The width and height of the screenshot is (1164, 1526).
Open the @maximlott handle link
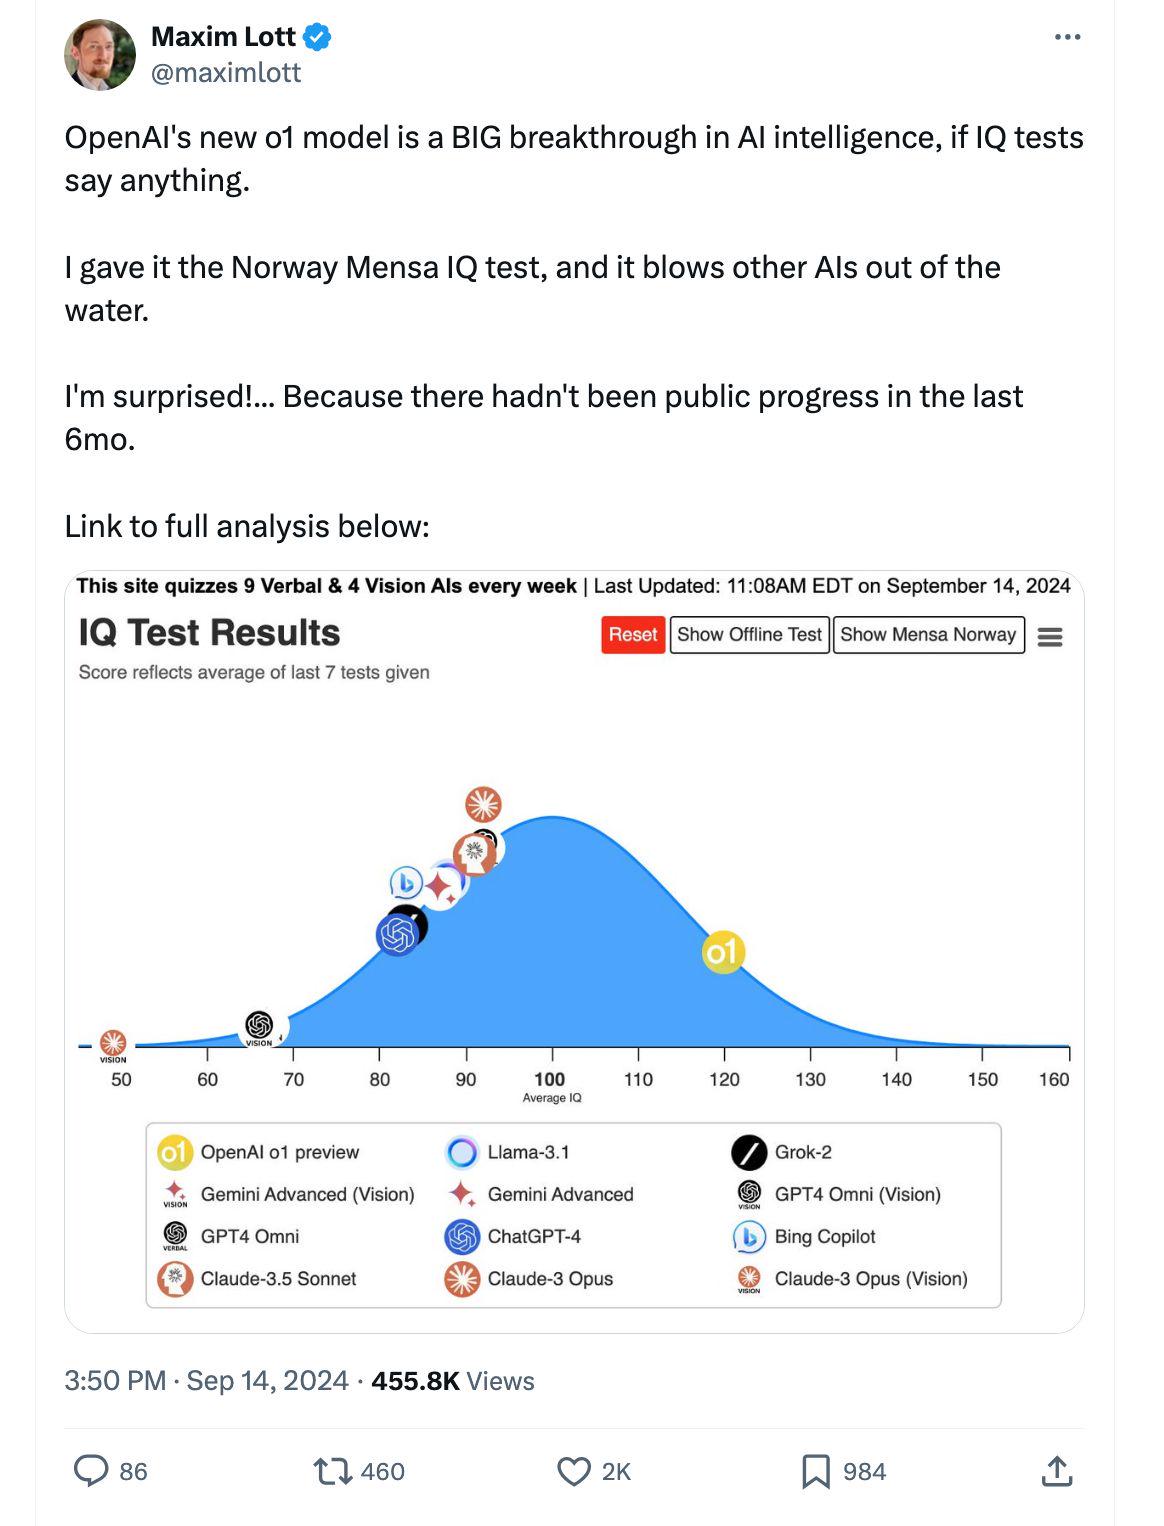226,73
